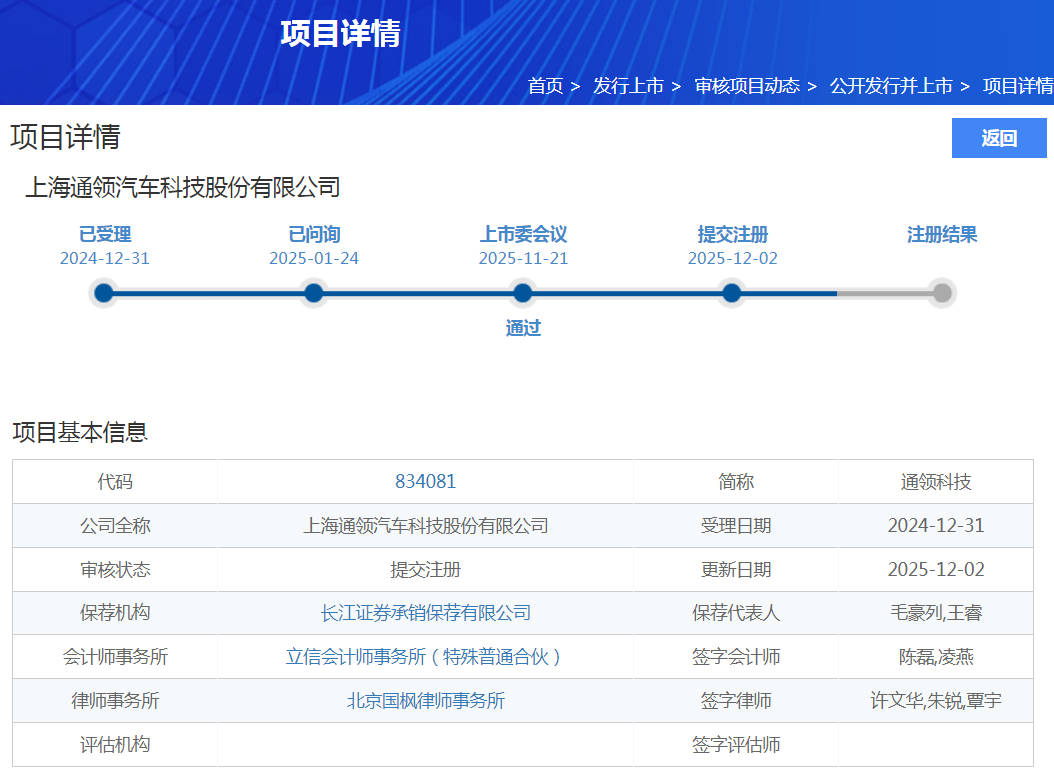Screen dimensions: 1054x779
Task: Click the 项目详情 banner title
Action: pyautogui.click(x=340, y=34)
